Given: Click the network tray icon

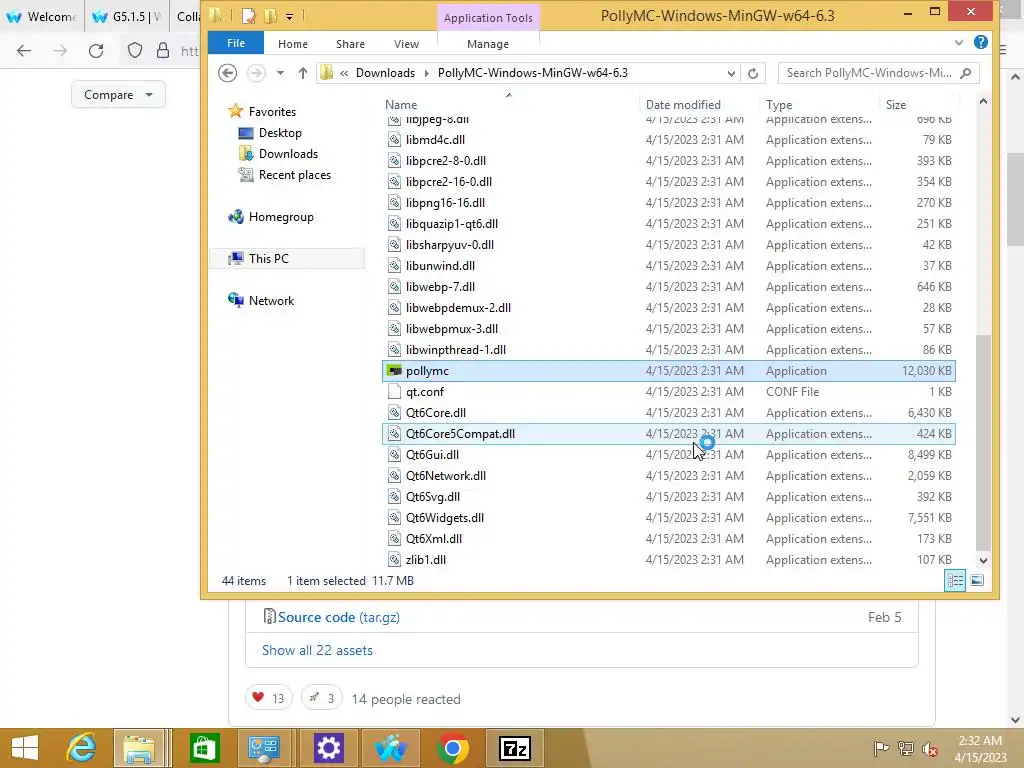Looking at the screenshot, I should [x=906, y=749].
